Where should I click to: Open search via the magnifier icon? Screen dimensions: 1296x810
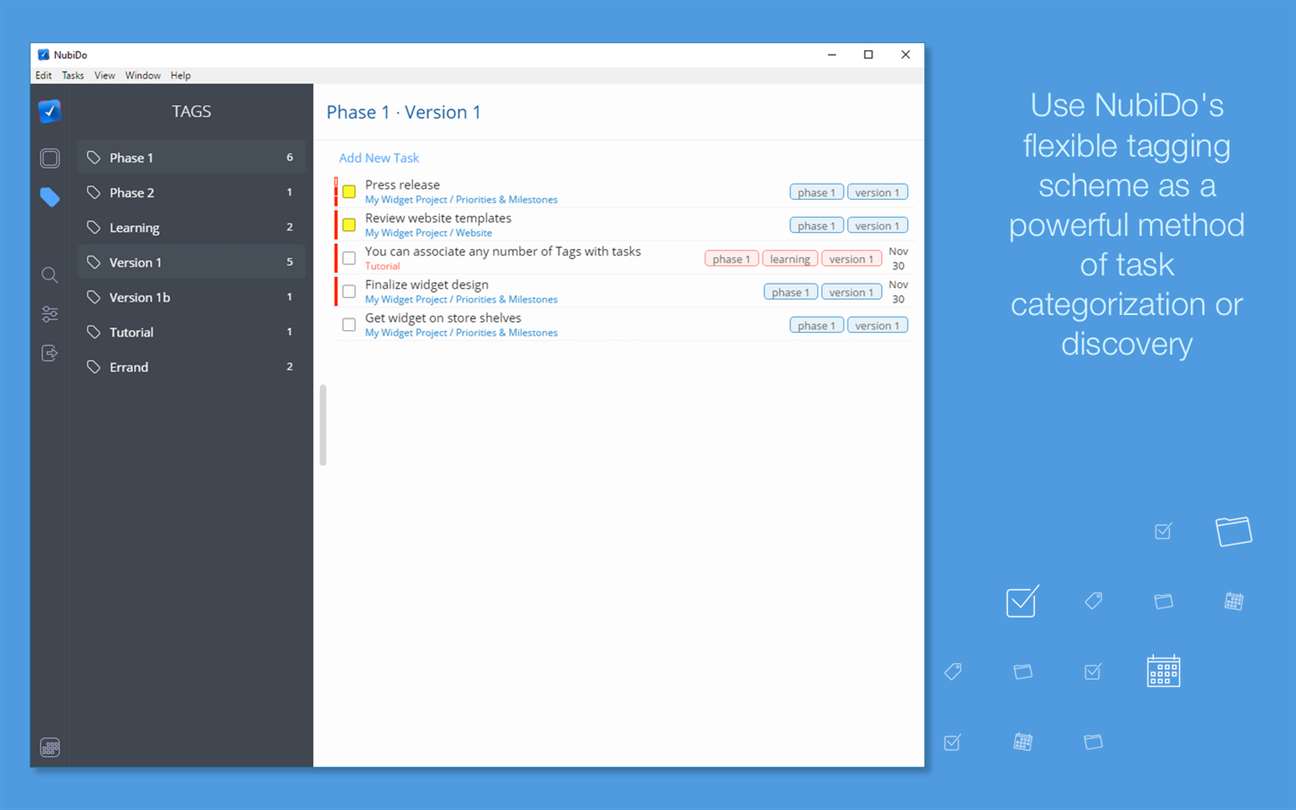(49, 275)
